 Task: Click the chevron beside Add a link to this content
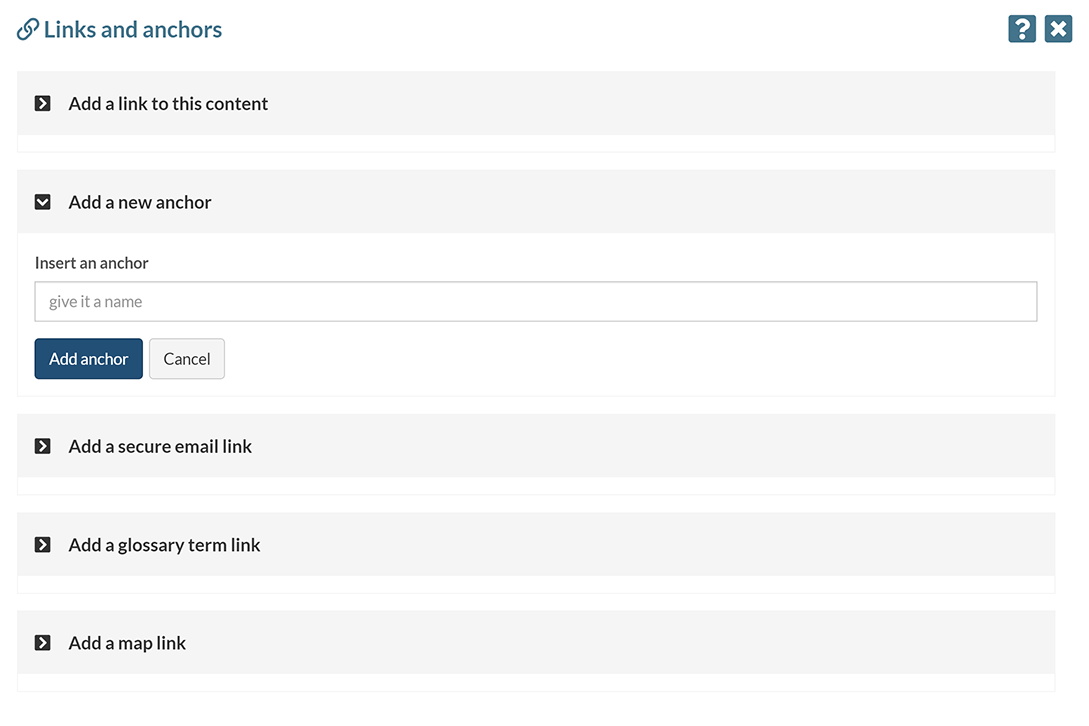[42, 102]
